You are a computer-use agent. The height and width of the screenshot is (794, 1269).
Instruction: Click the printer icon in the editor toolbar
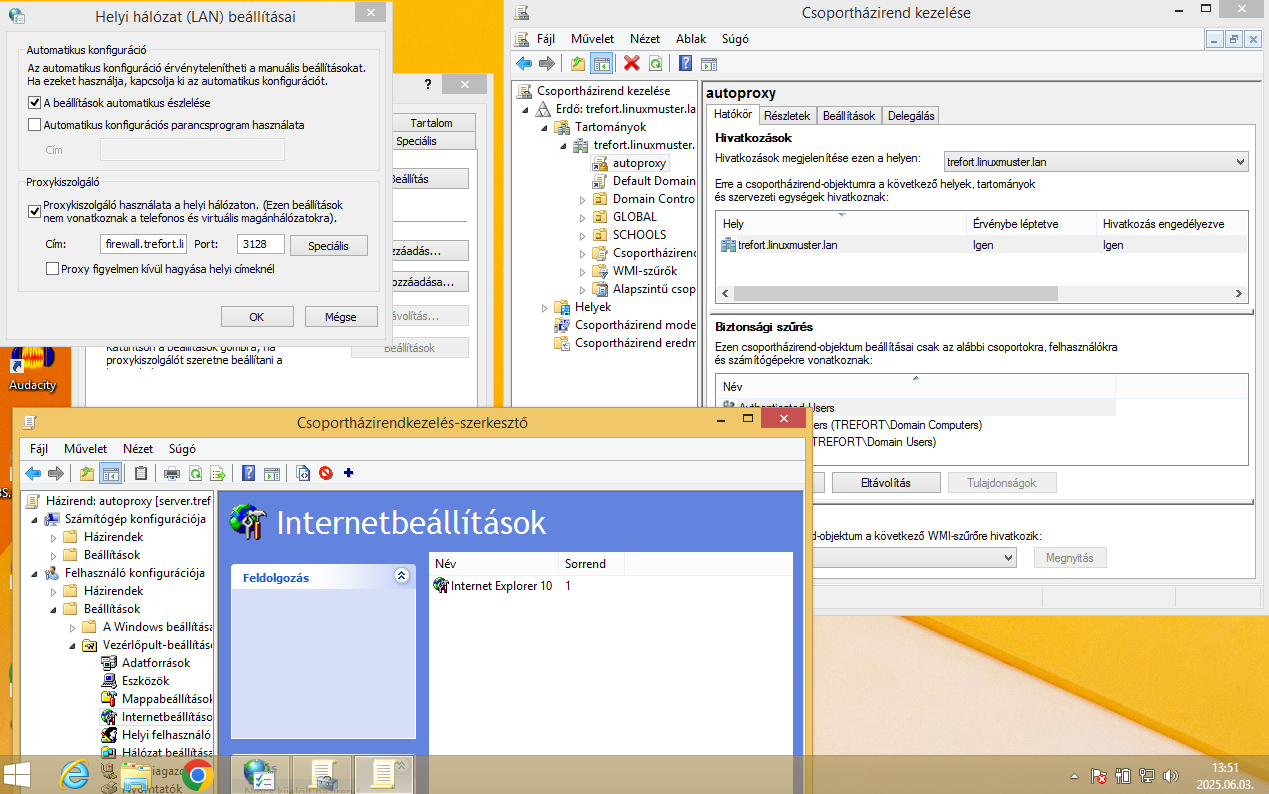(x=172, y=473)
